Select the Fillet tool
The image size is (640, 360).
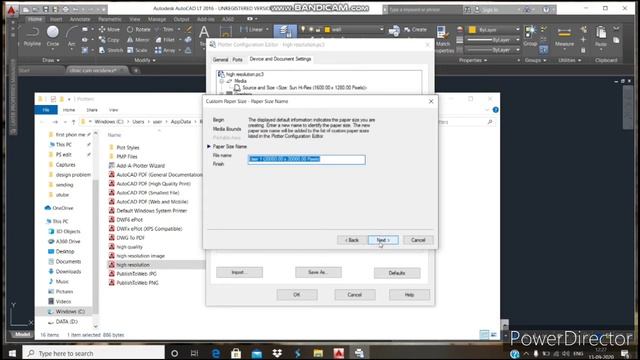tap(165, 40)
